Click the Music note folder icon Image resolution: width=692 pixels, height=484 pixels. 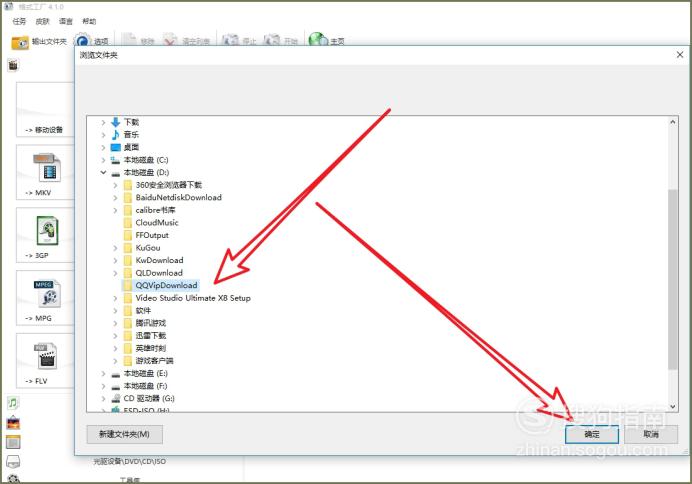pos(116,135)
